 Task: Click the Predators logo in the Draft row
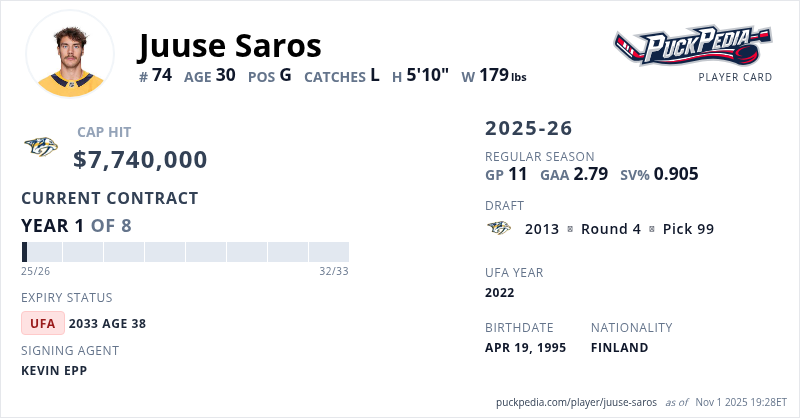(499, 229)
